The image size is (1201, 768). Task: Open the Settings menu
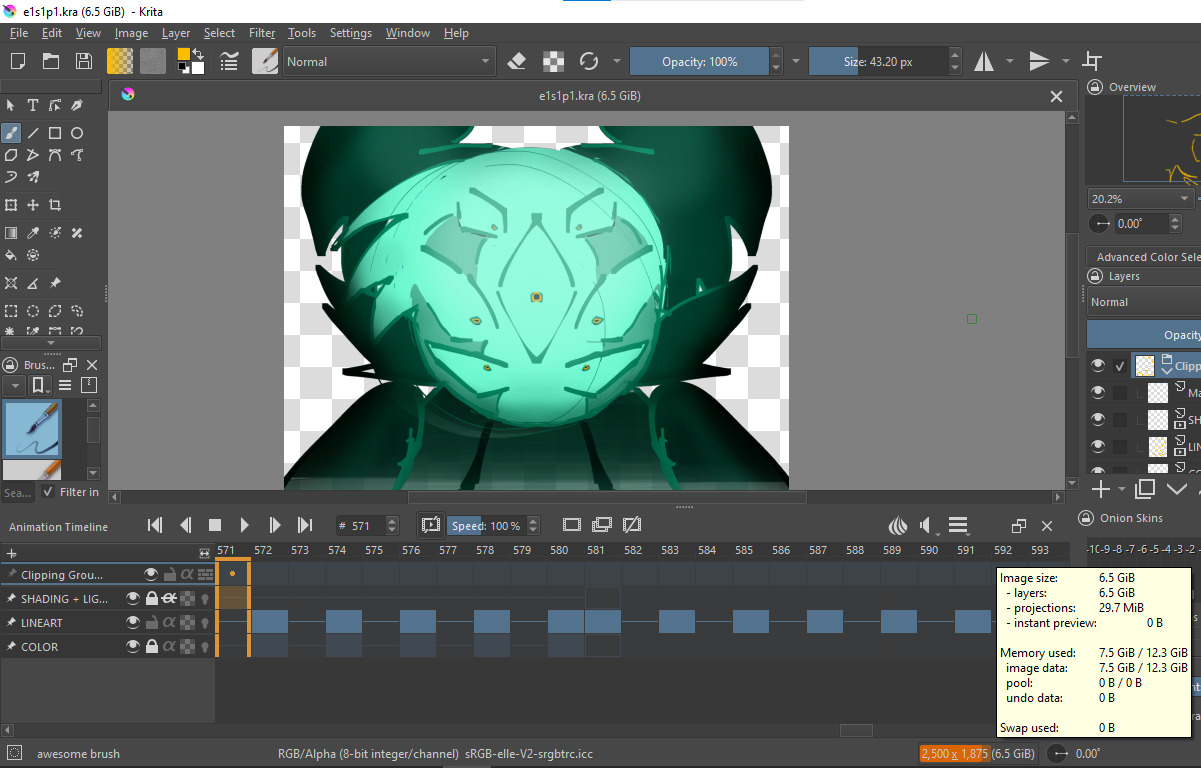point(350,33)
